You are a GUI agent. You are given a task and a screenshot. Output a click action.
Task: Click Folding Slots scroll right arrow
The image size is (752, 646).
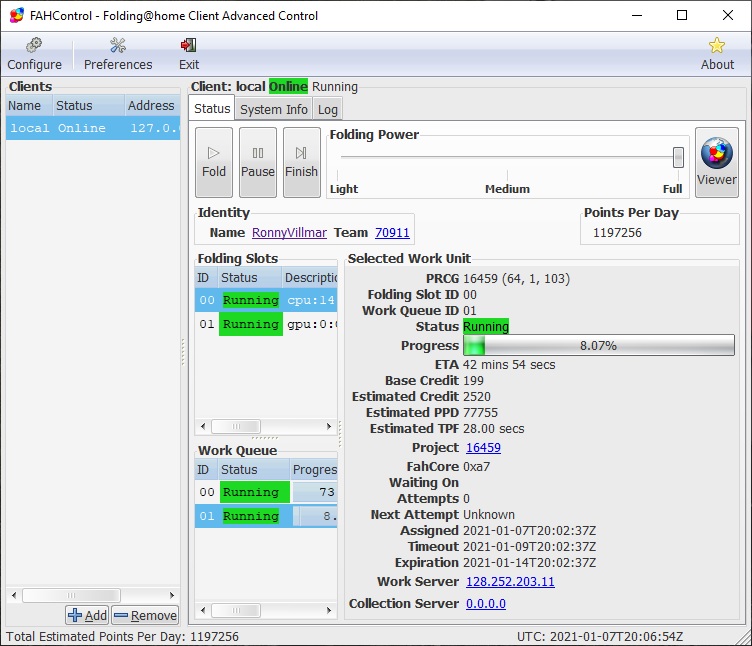pyautogui.click(x=329, y=426)
